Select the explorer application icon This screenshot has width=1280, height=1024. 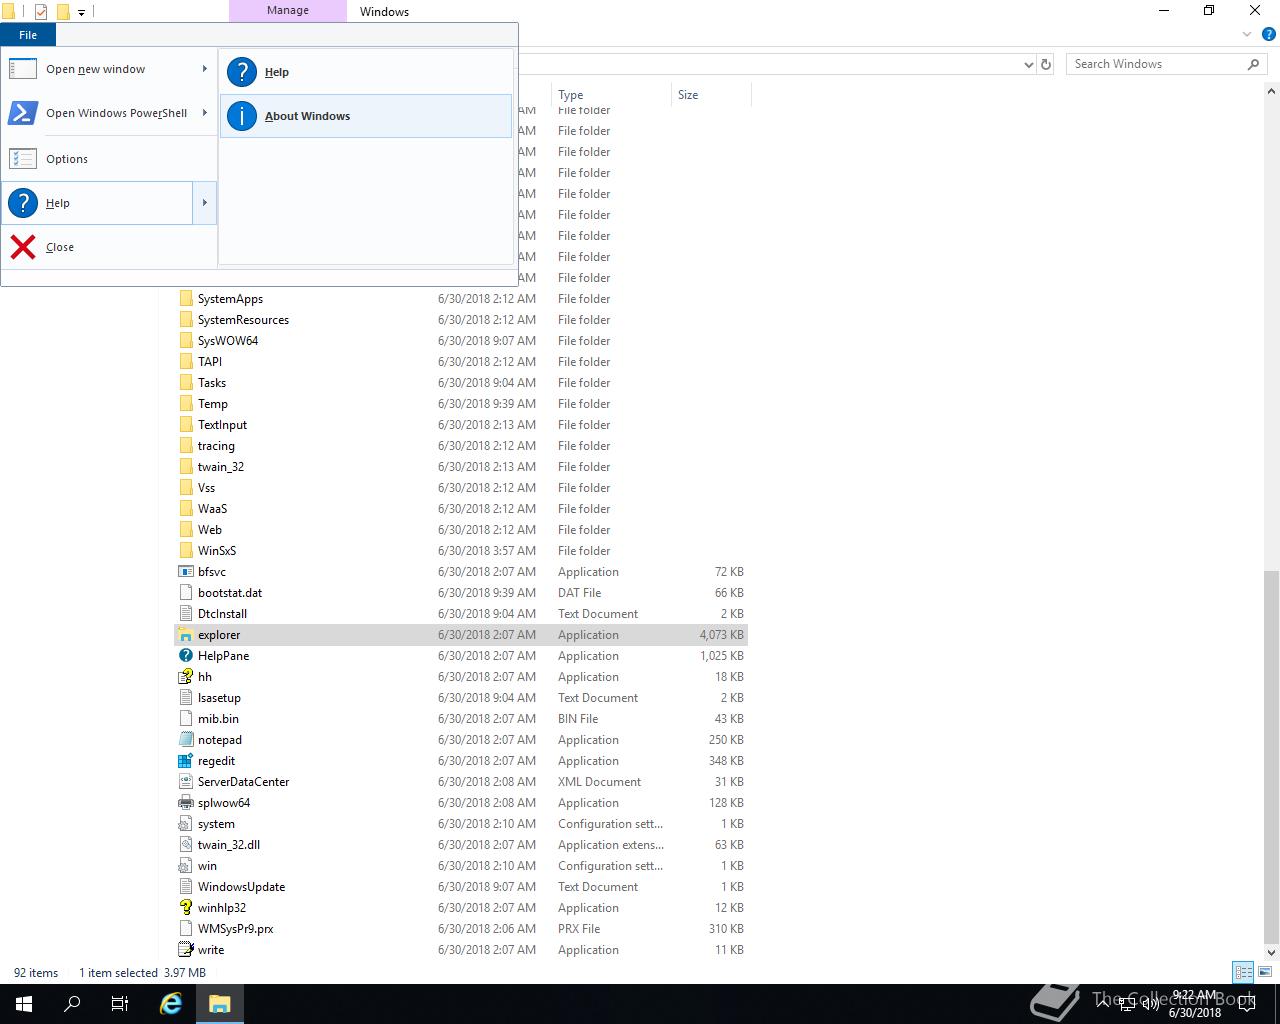(x=186, y=635)
